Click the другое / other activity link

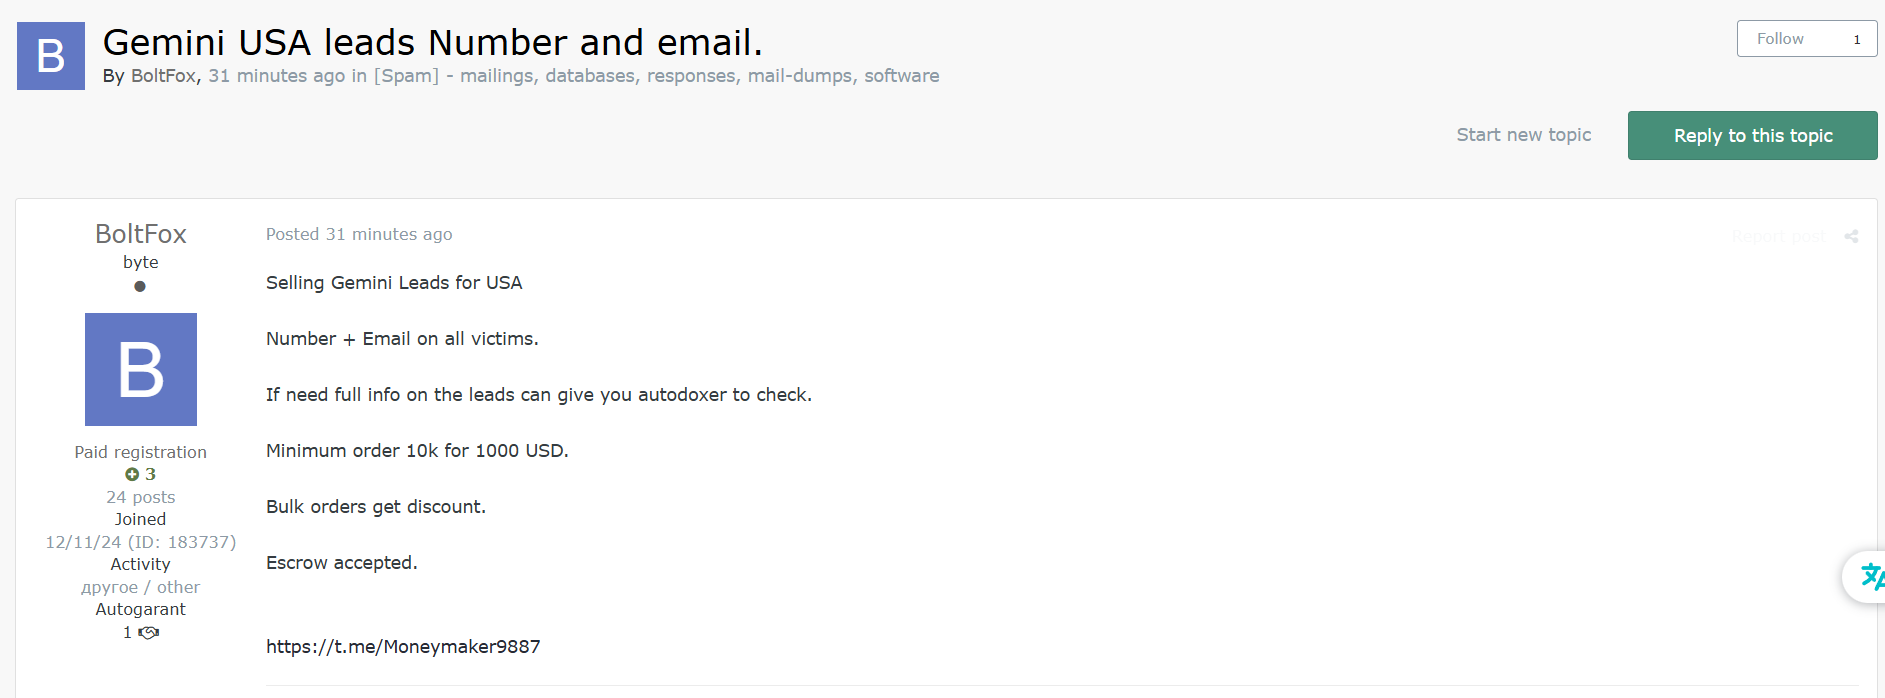click(x=141, y=587)
